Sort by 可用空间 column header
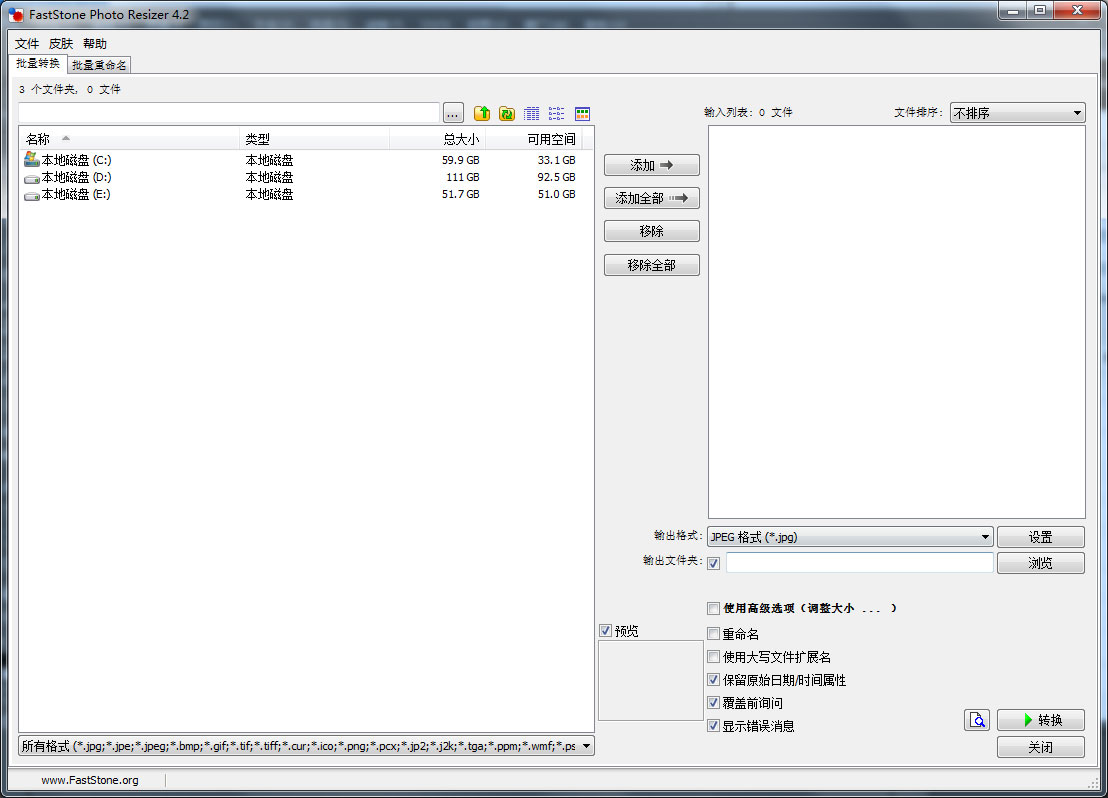 534,139
